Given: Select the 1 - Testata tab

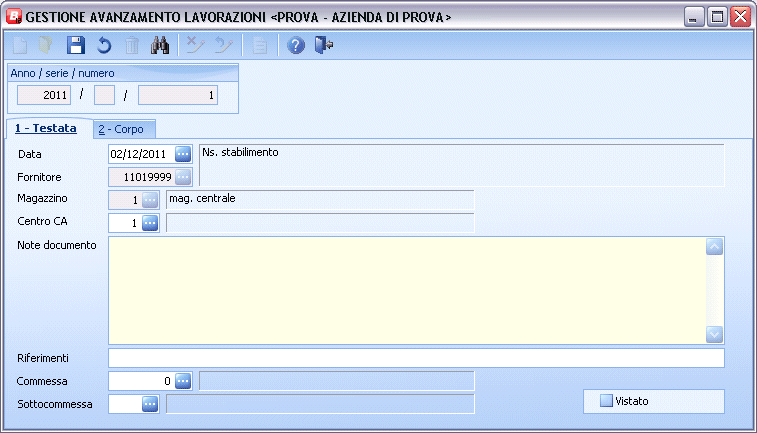Looking at the screenshot, I should click(46, 128).
